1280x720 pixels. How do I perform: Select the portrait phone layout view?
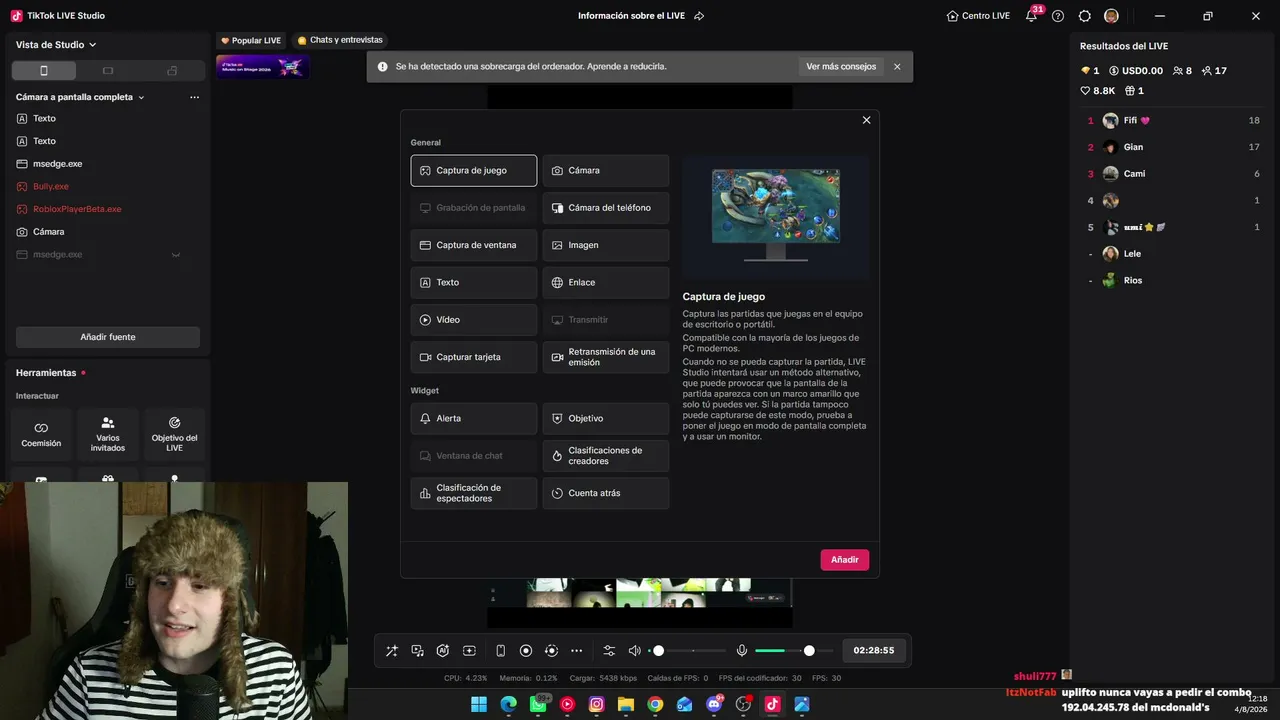coord(44,71)
